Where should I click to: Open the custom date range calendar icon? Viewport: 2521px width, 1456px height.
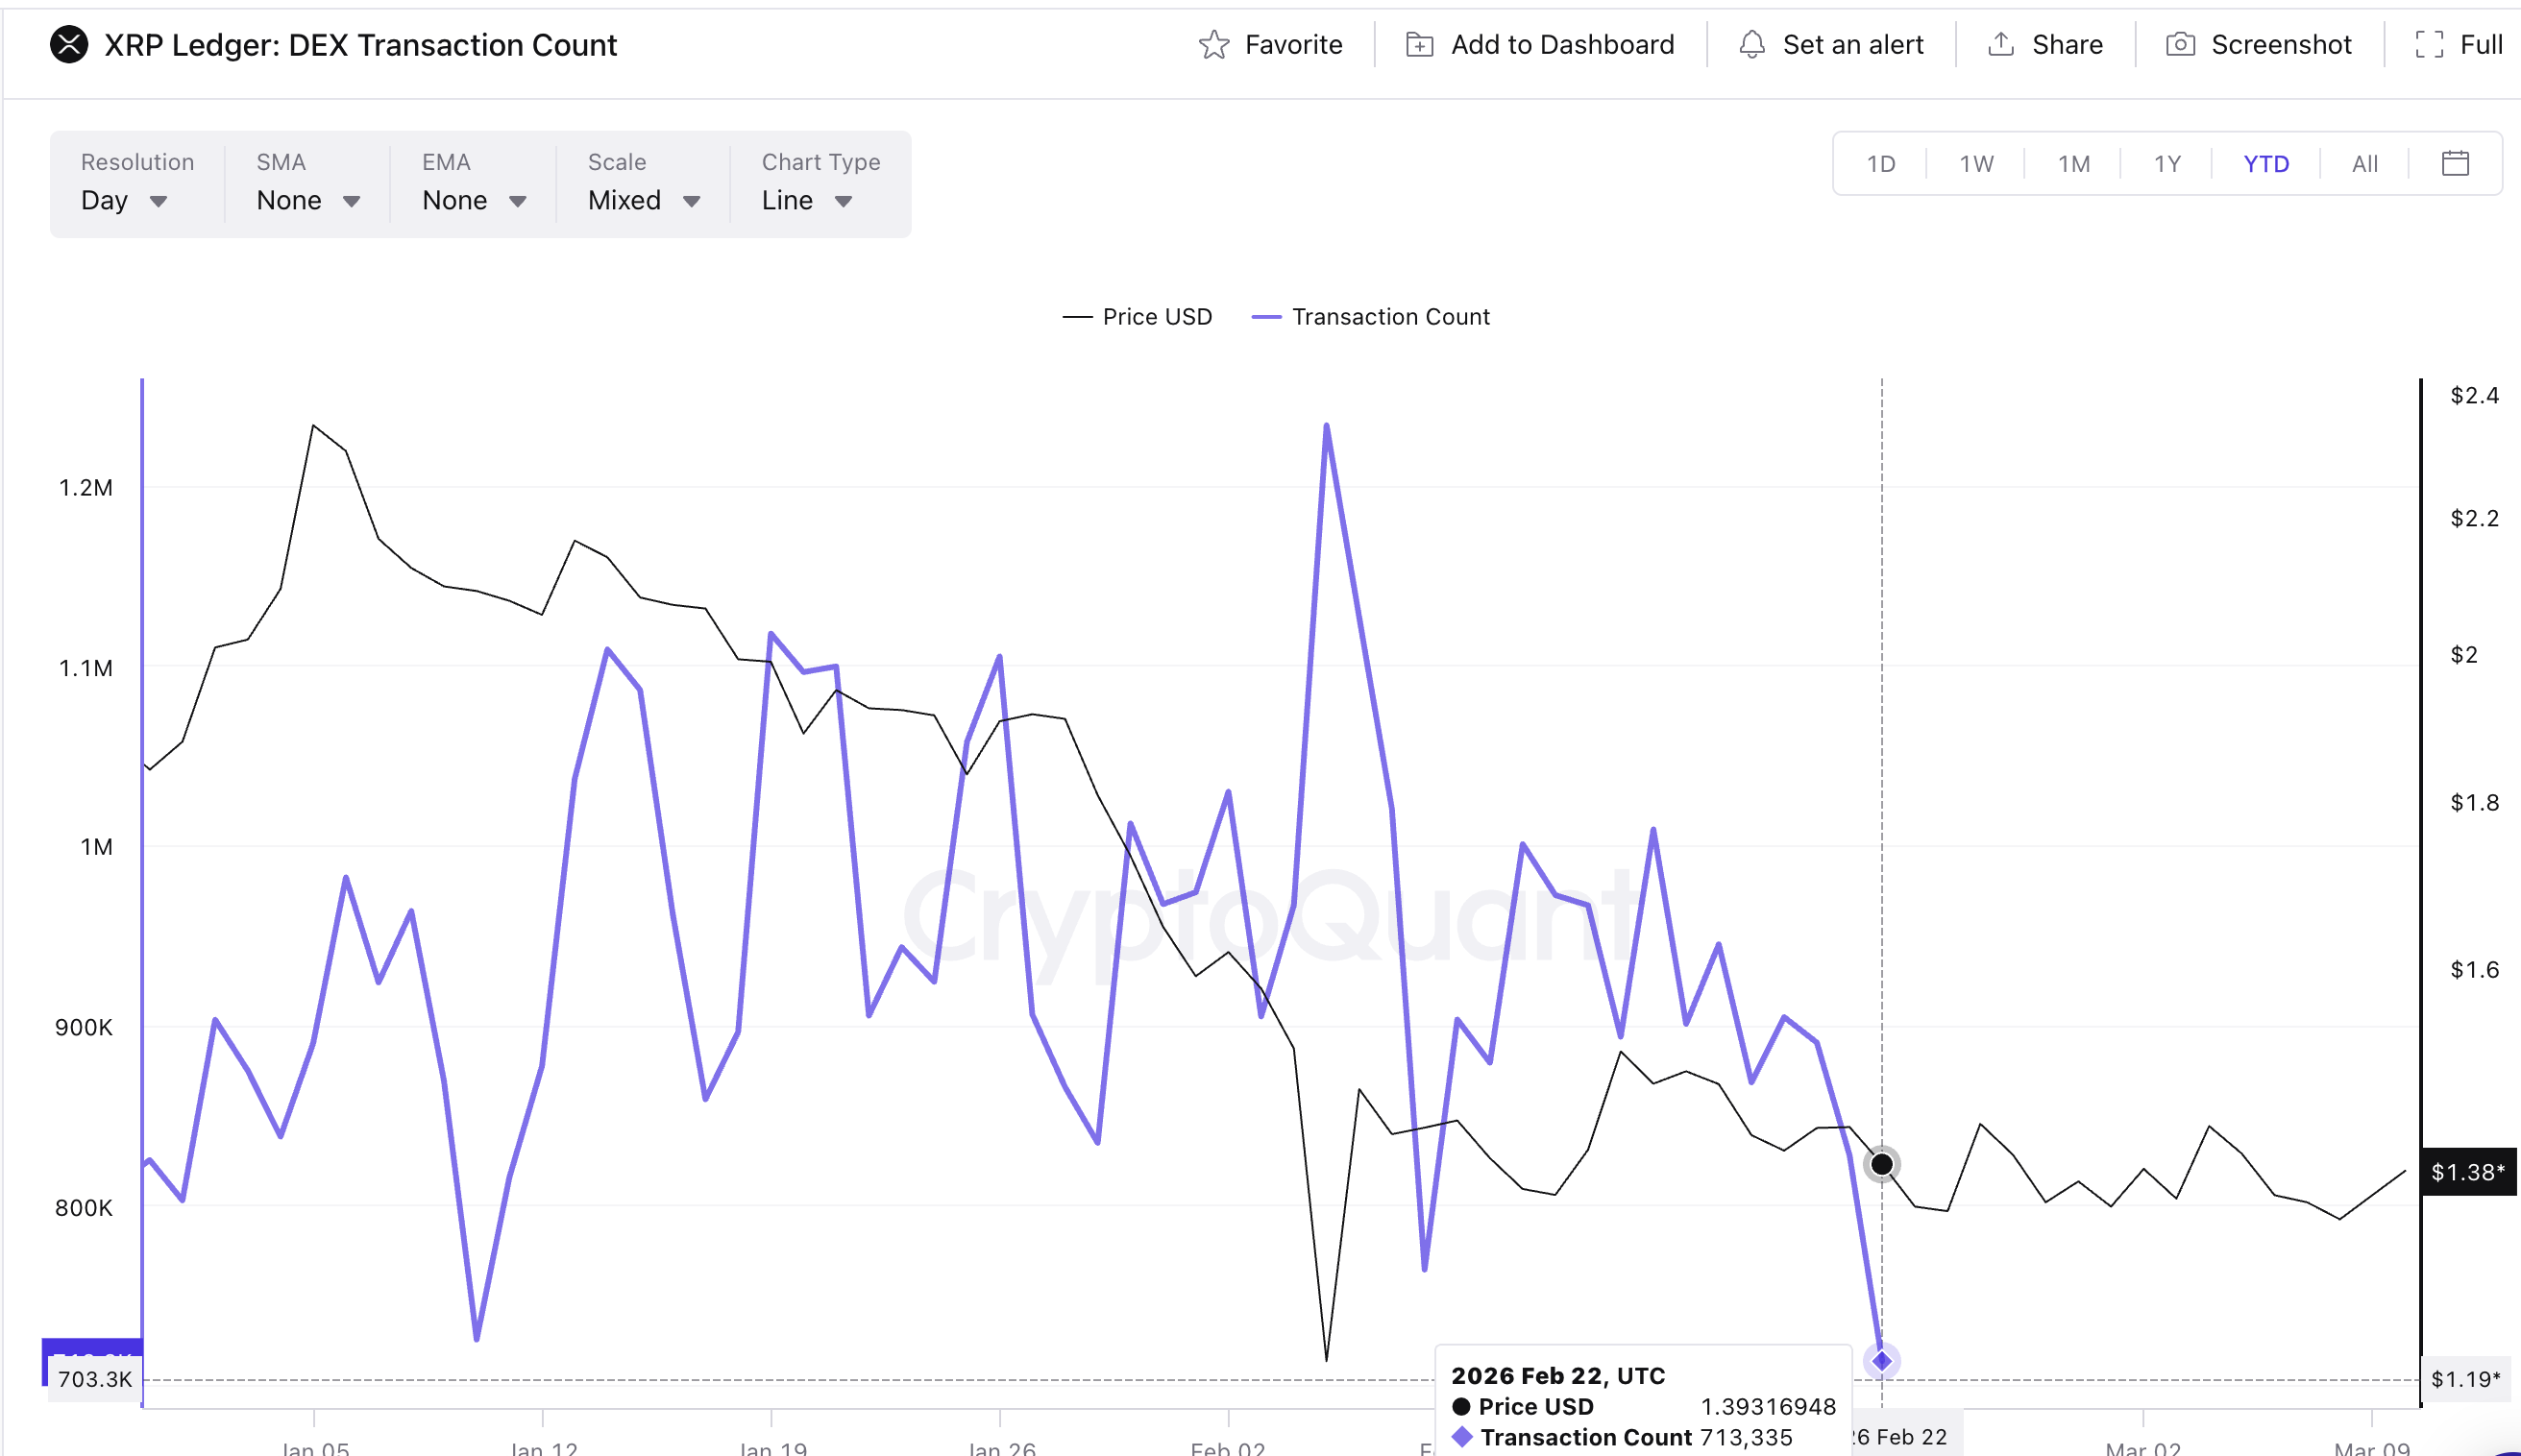2457,163
